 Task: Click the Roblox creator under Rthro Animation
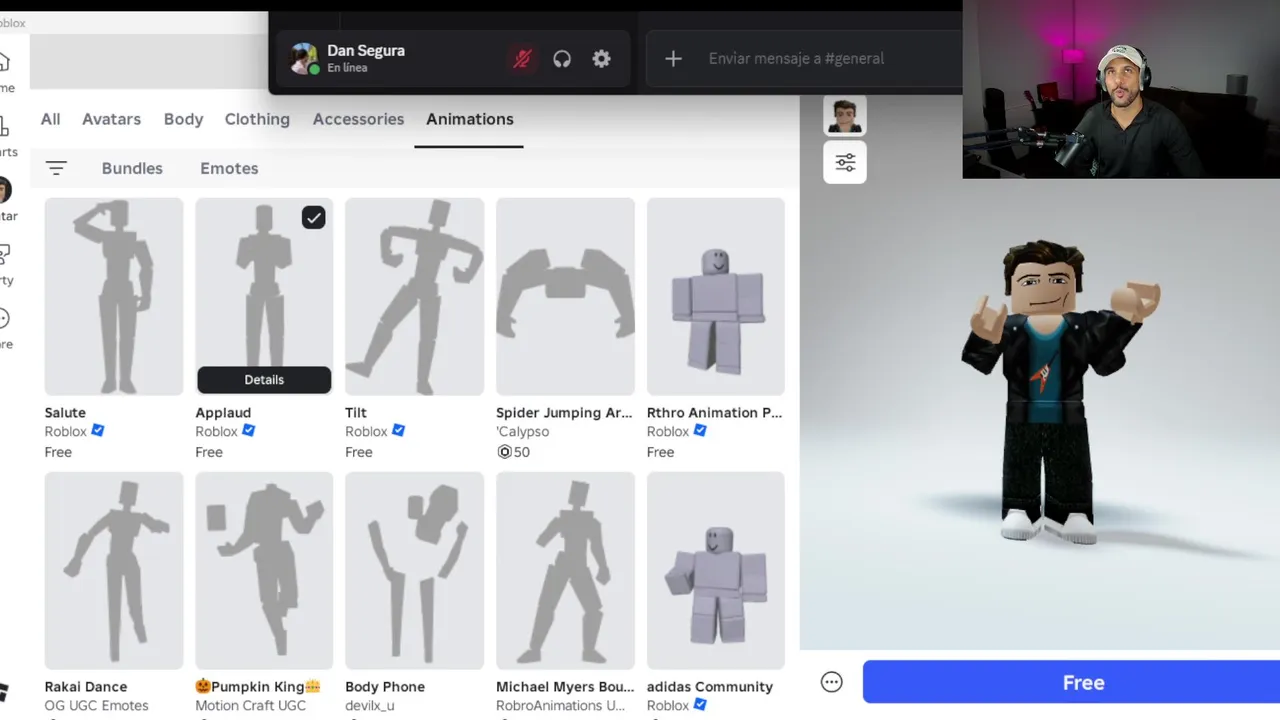coord(668,432)
